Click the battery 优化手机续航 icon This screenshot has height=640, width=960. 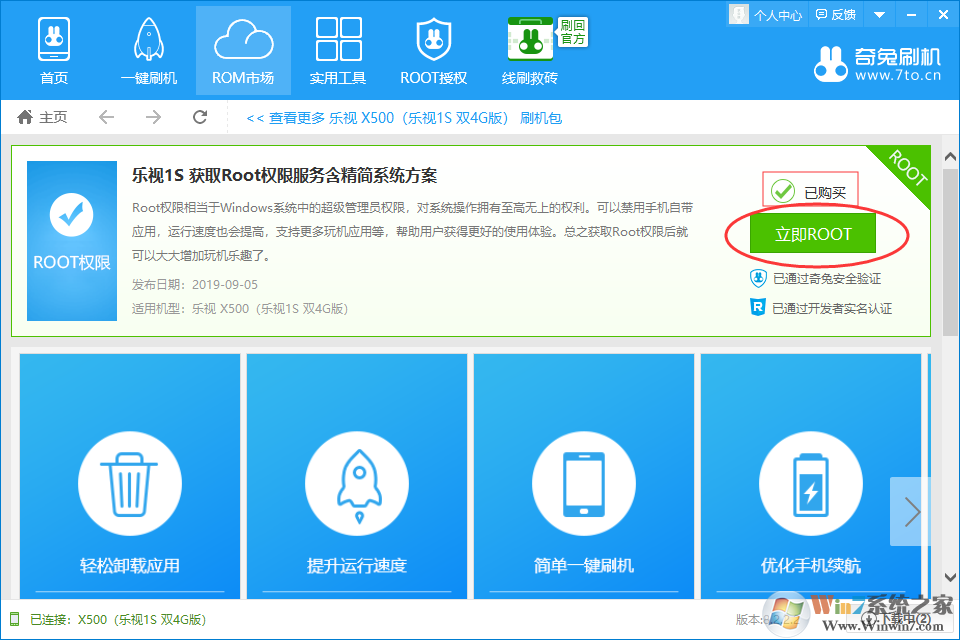[x=811, y=484]
